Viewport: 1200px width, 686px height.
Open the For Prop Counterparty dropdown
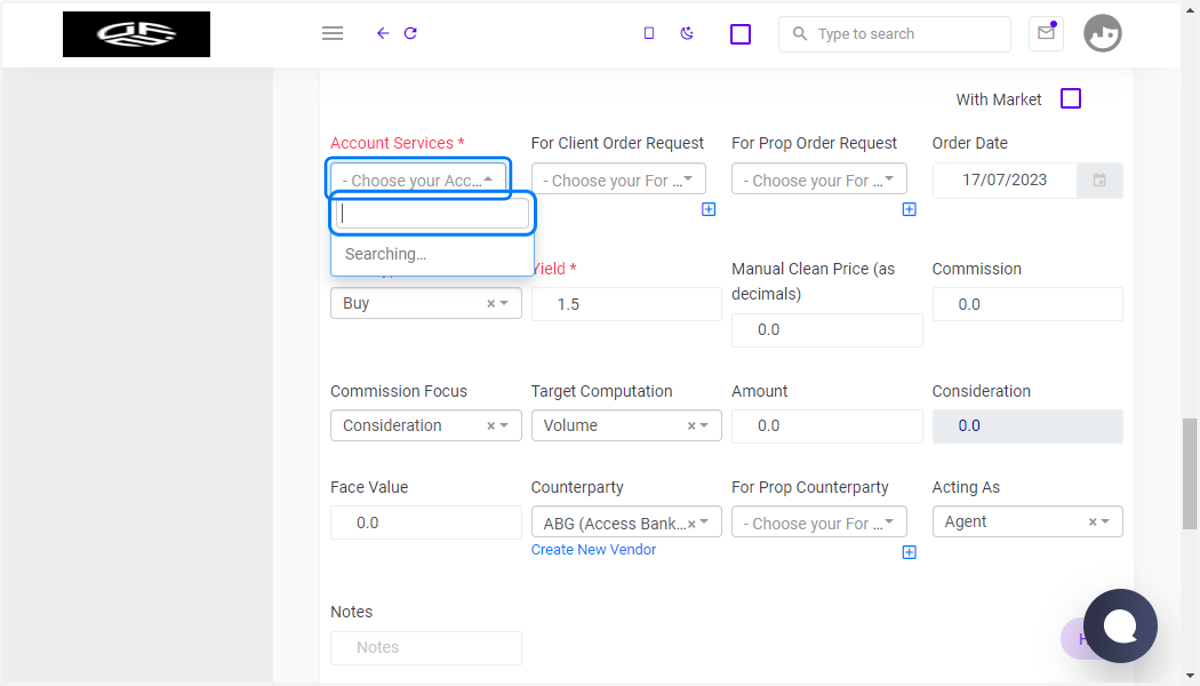coord(819,523)
